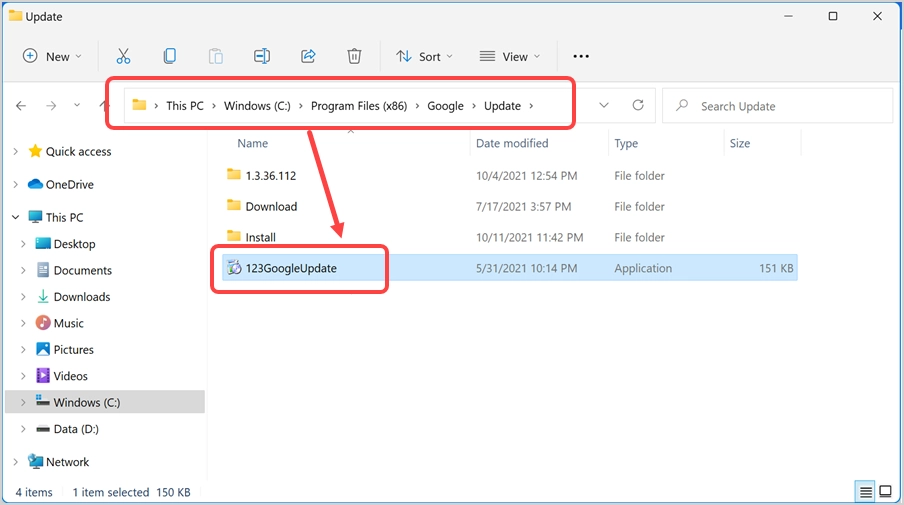The image size is (904, 505).
Task: Select Documents in navigation pane
Action: click(x=82, y=270)
